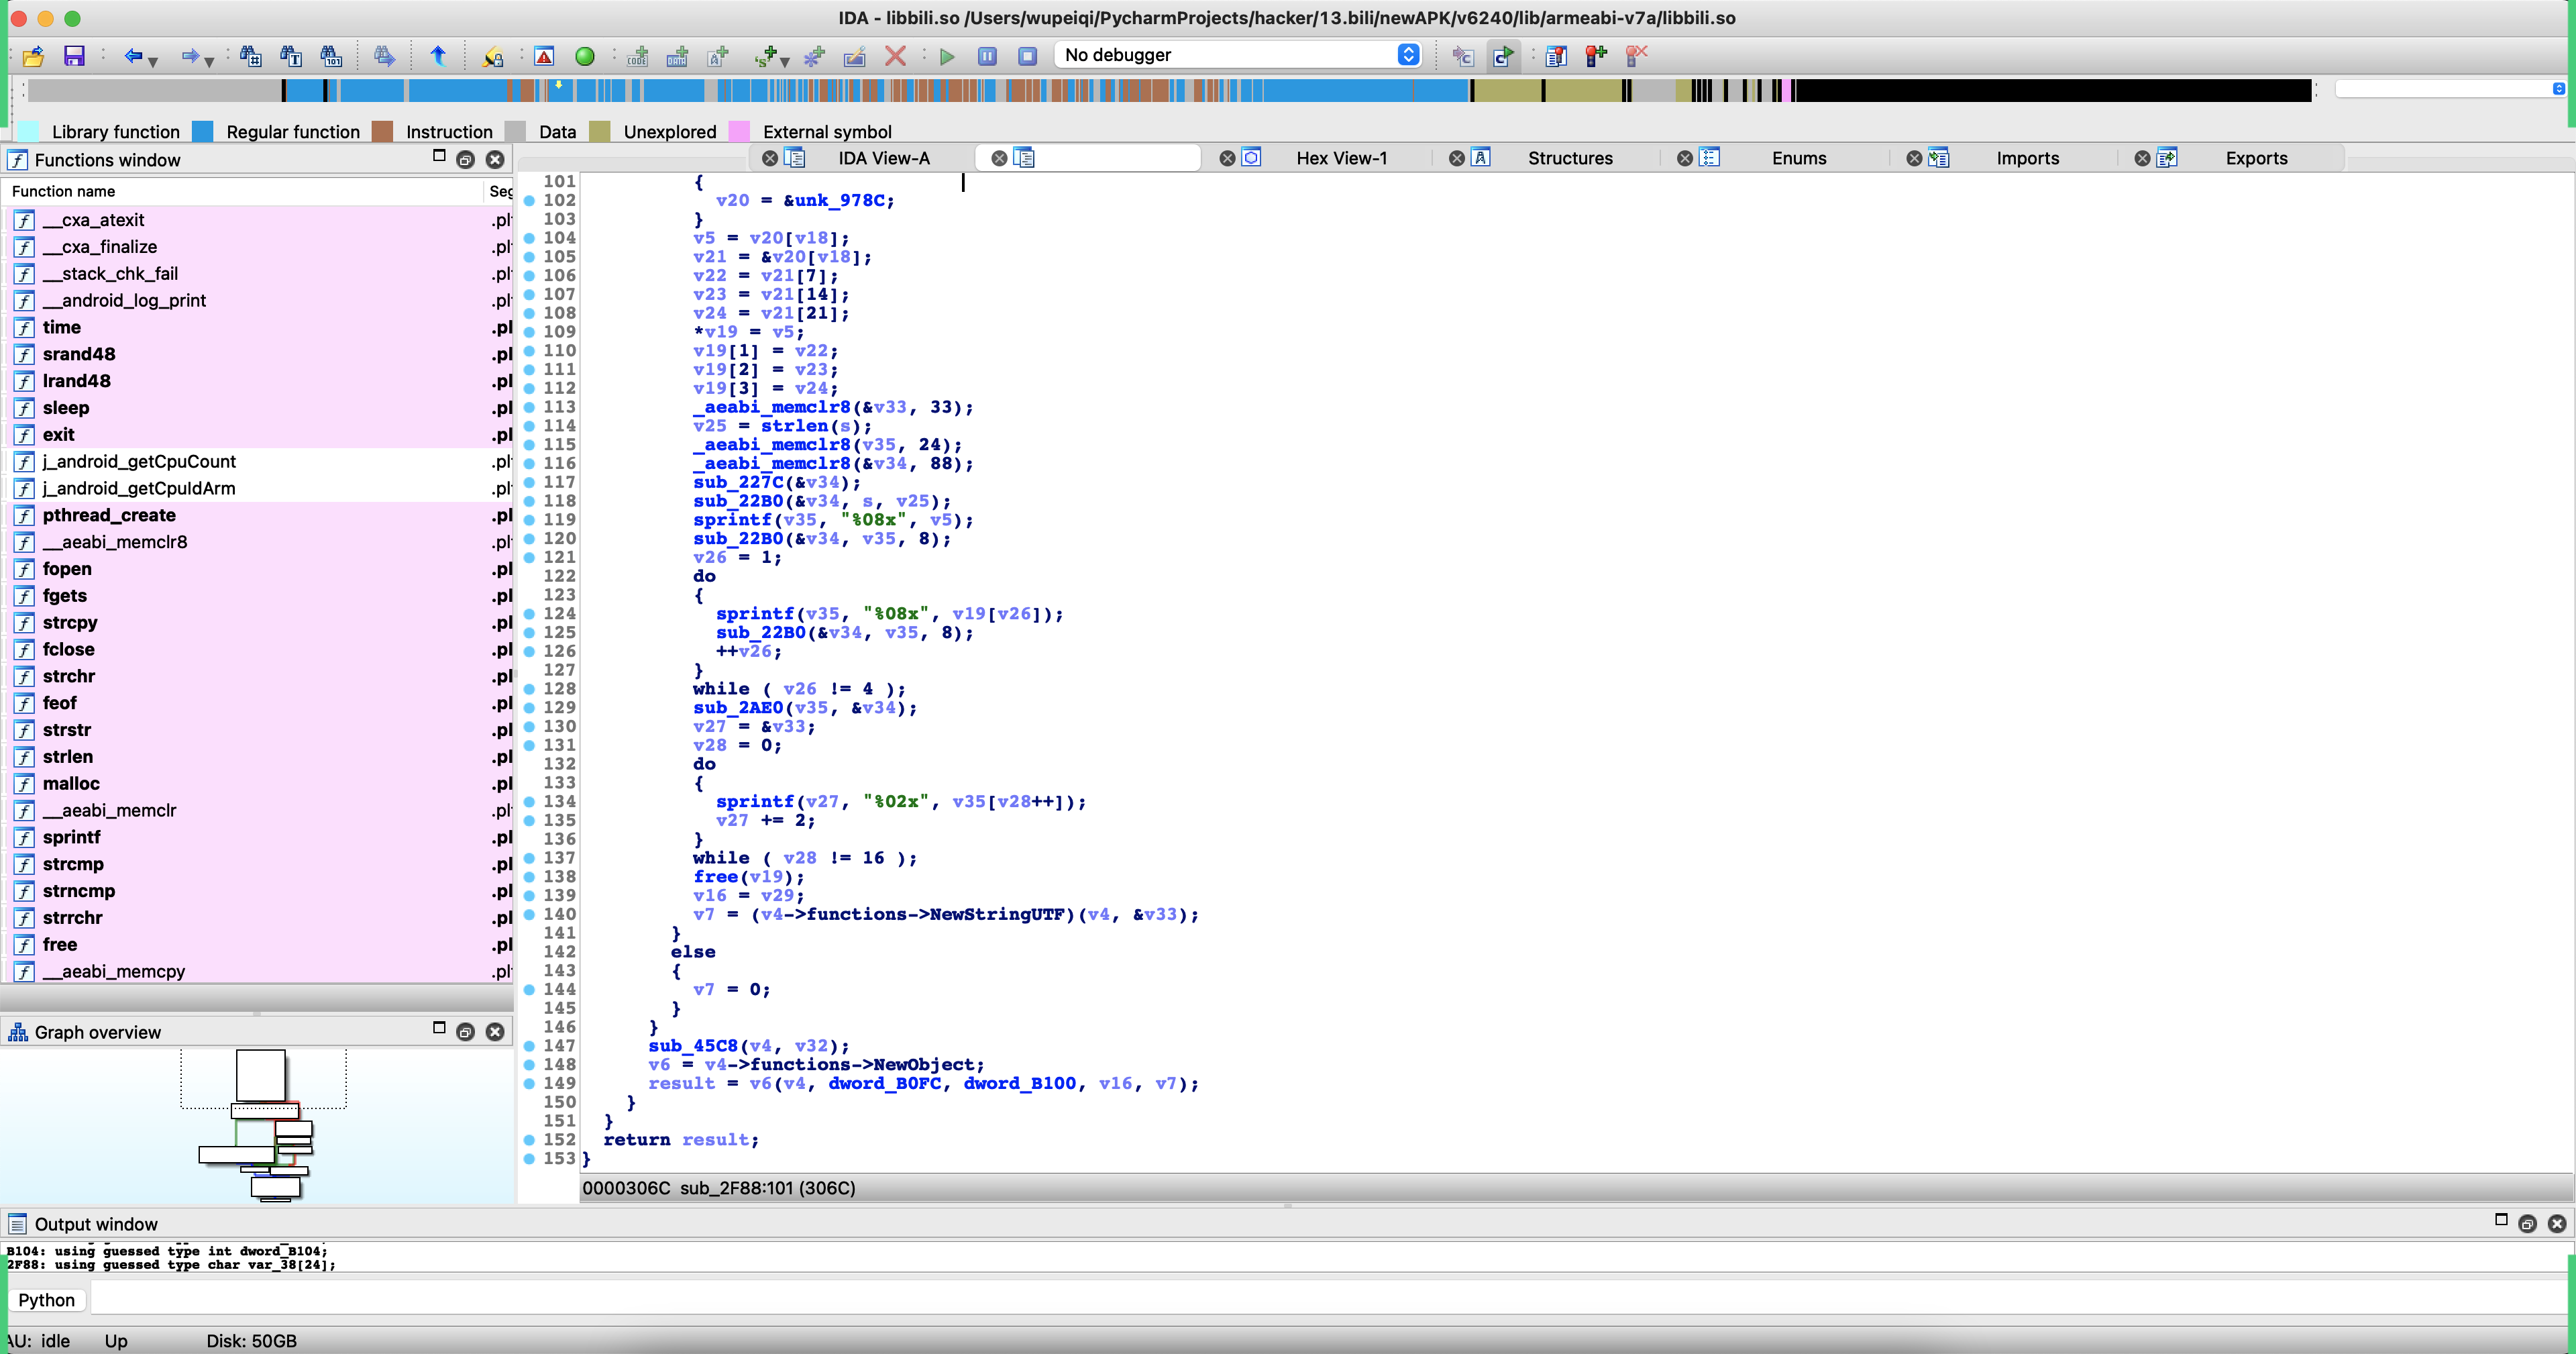Start the process with the green play button
Screen dimensions: 2576x1354
pyautogui.click(x=947, y=56)
